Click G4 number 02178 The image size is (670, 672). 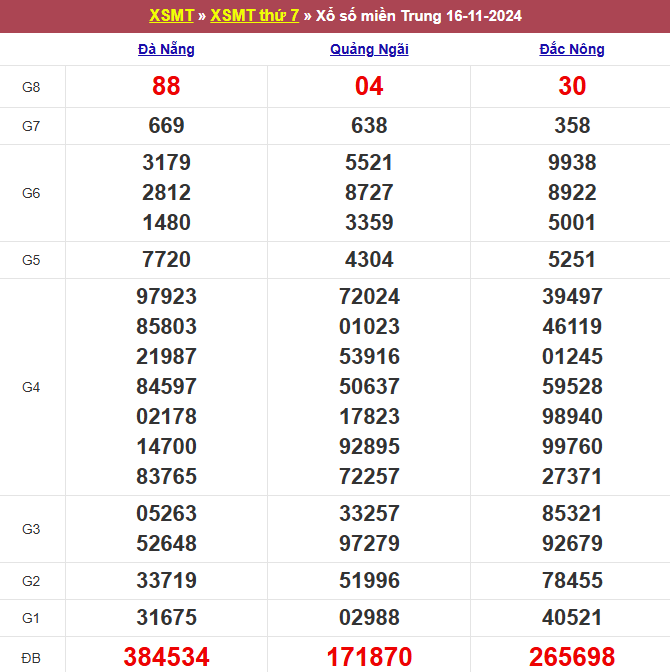166,416
